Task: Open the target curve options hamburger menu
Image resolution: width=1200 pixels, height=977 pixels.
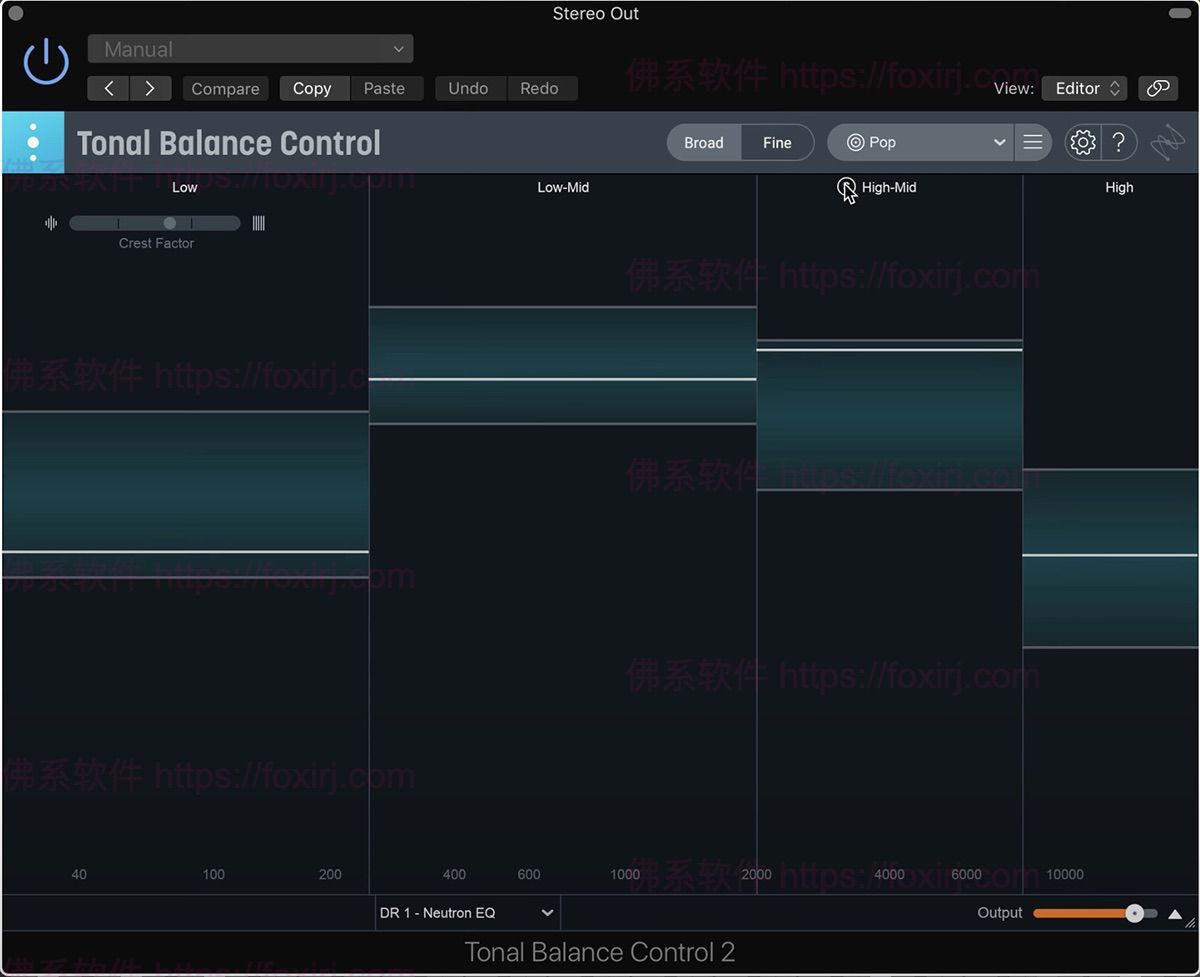Action: coord(1033,142)
